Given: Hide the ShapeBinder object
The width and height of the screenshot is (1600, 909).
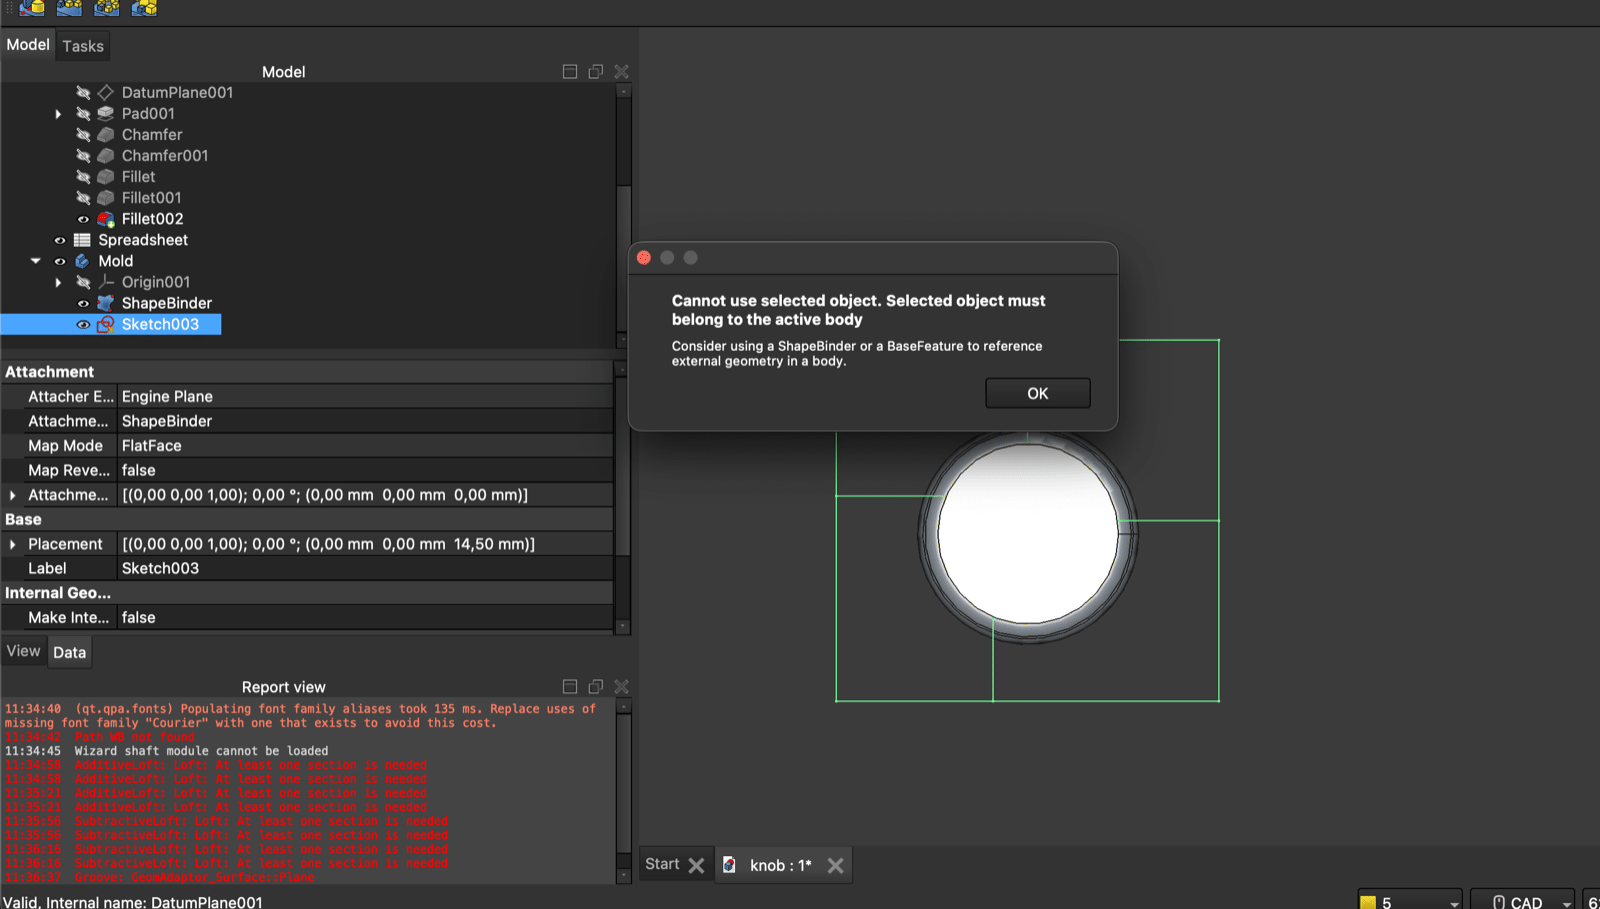Looking at the screenshot, I should pos(83,303).
